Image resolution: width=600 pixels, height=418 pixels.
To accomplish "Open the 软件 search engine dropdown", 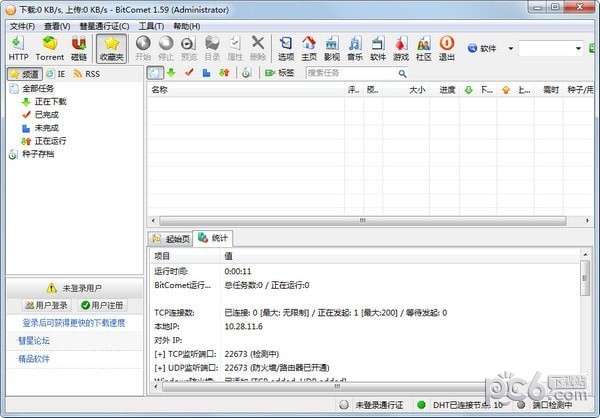I will (x=510, y=48).
